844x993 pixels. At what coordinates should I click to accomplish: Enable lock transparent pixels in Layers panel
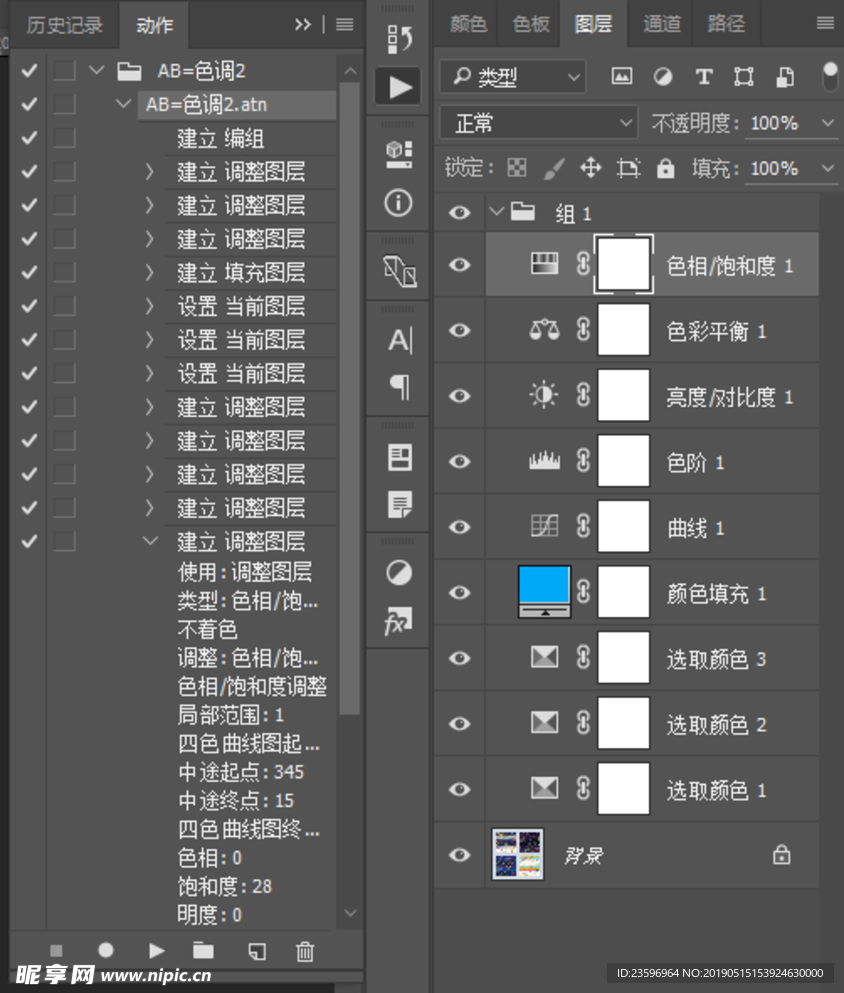517,168
